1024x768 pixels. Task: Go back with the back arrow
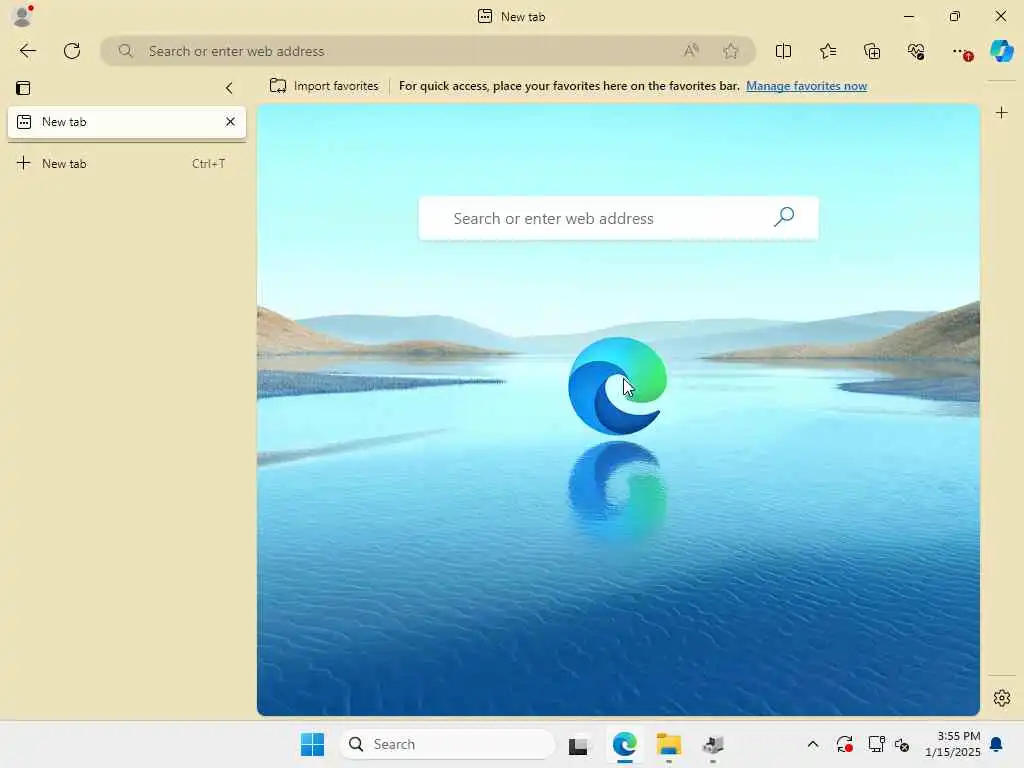tap(27, 51)
